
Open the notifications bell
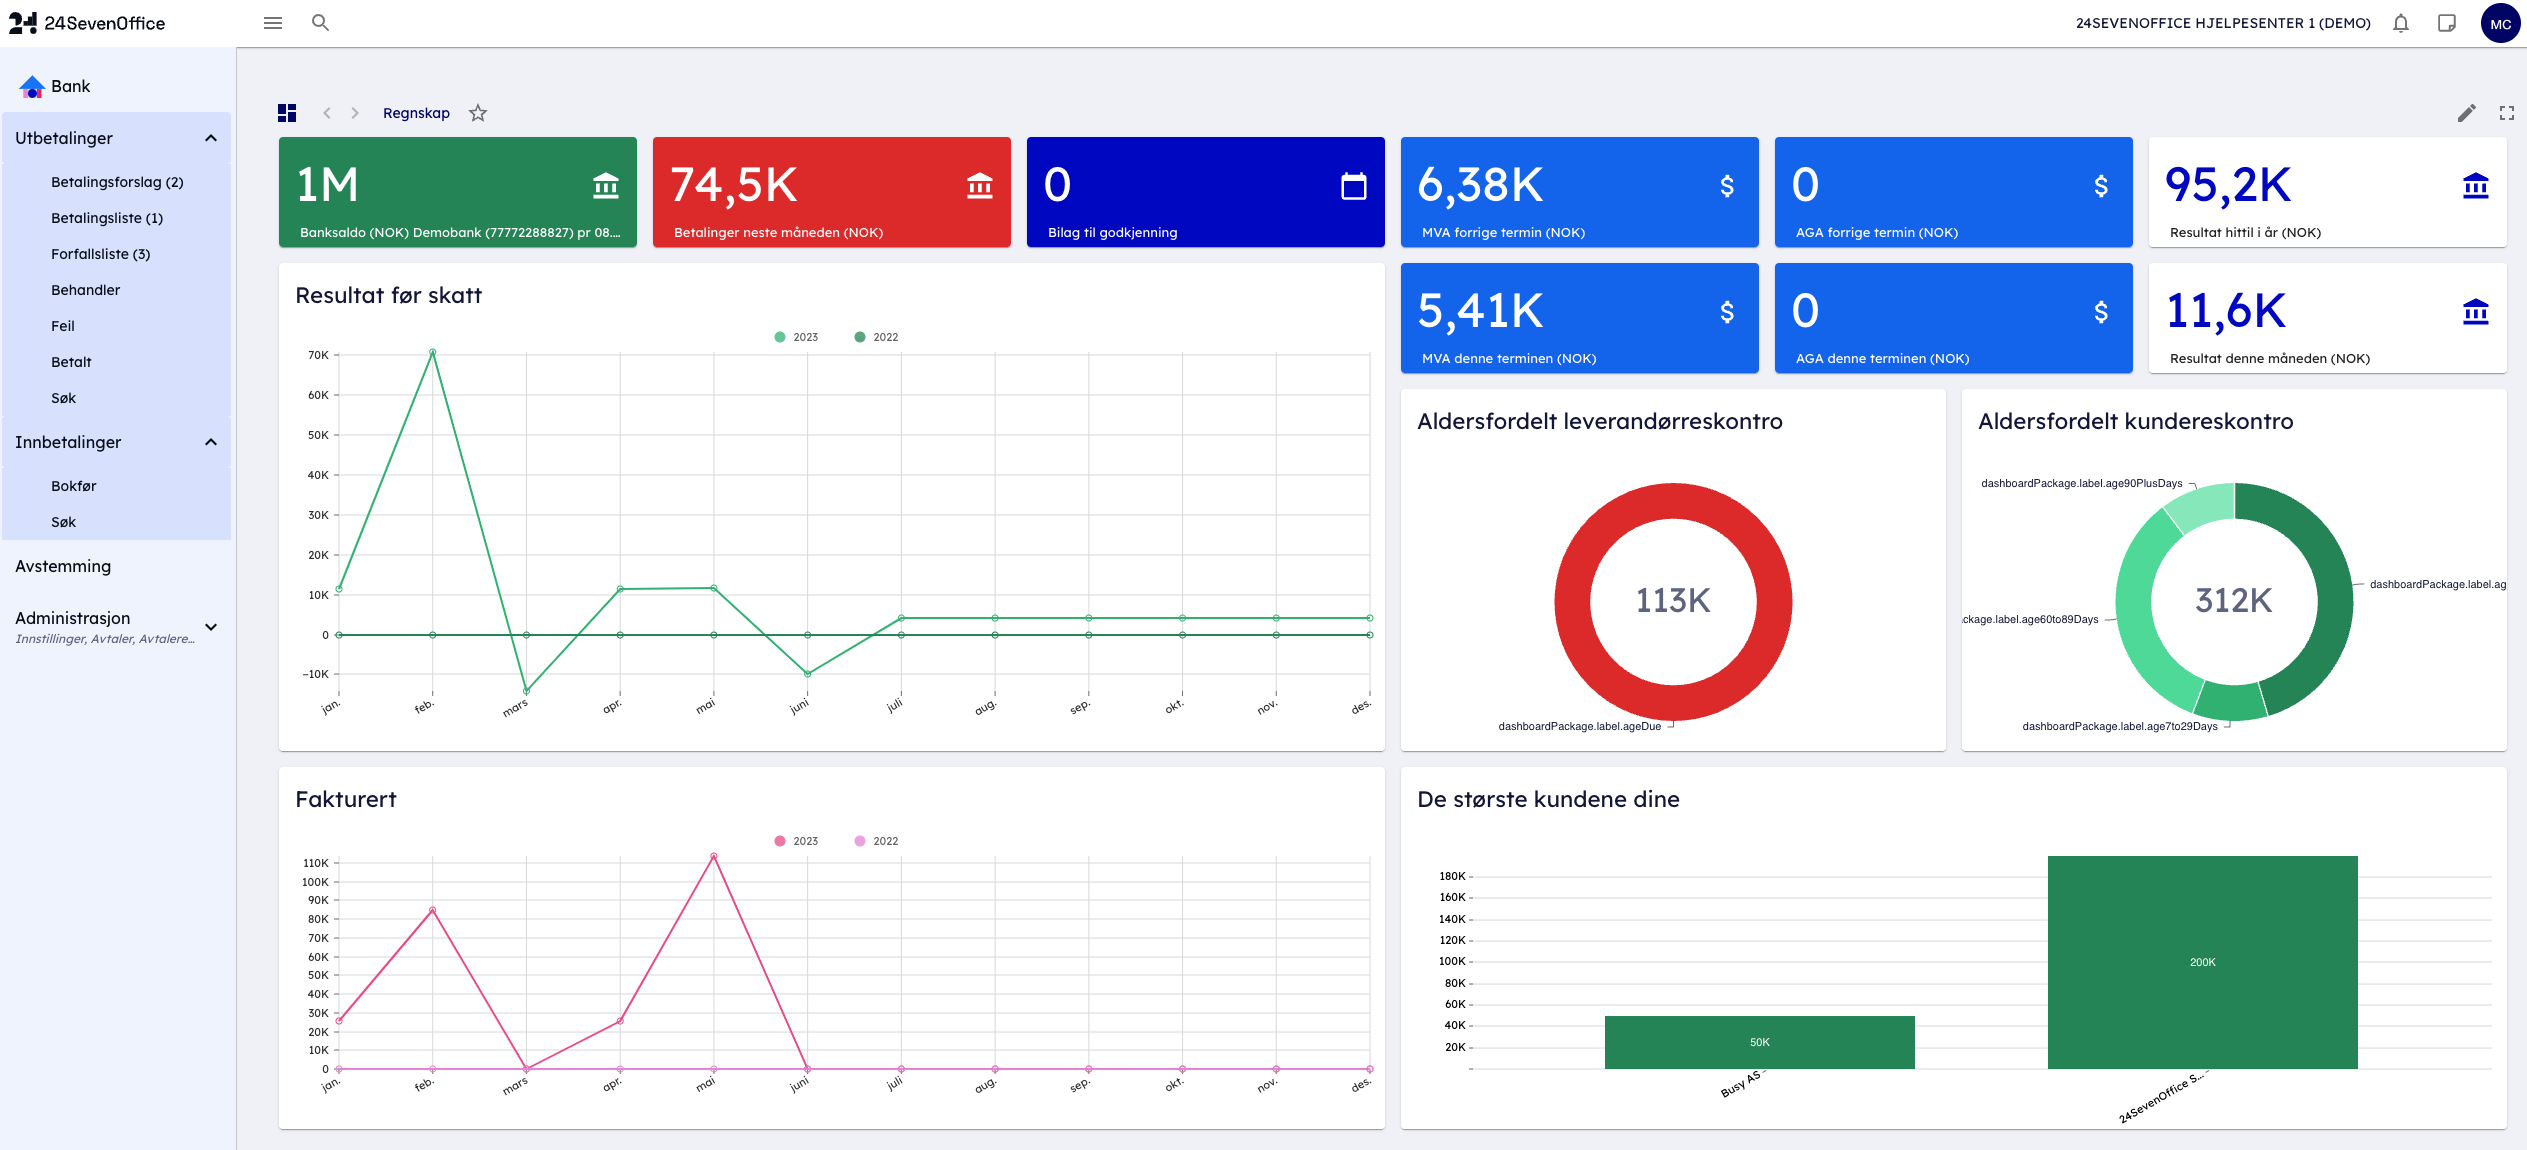(2400, 23)
